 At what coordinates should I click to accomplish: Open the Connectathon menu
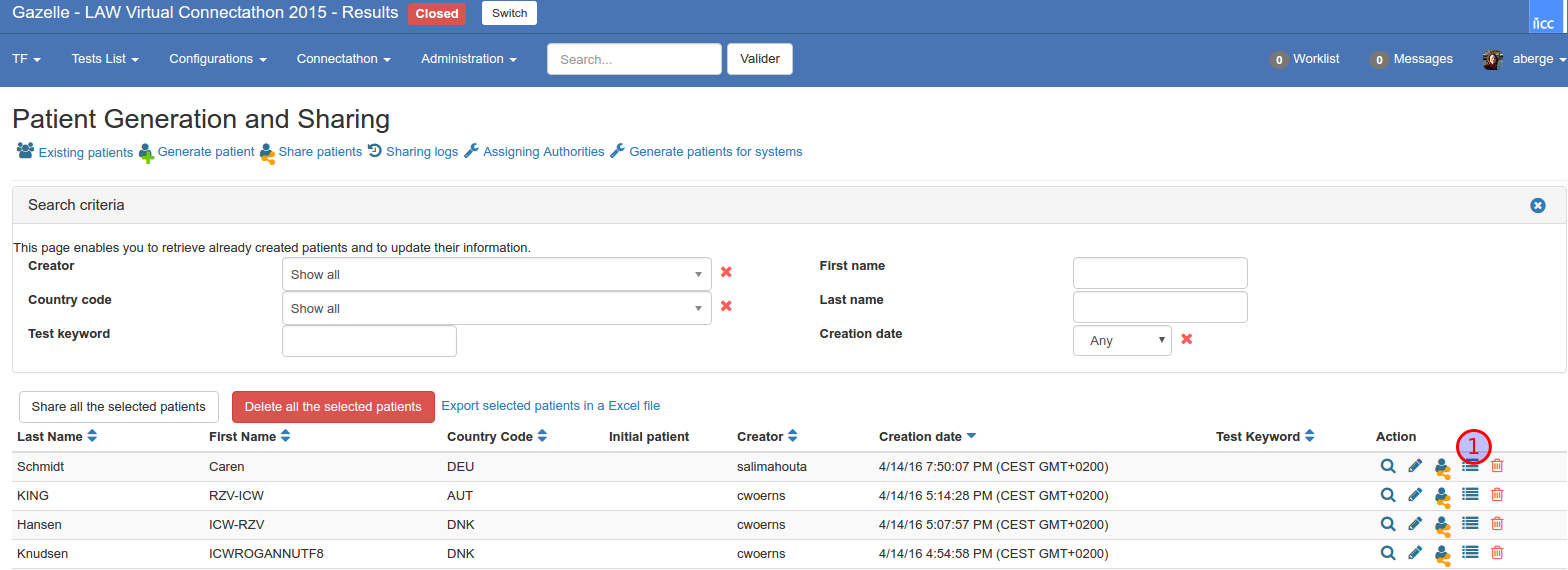(x=343, y=59)
